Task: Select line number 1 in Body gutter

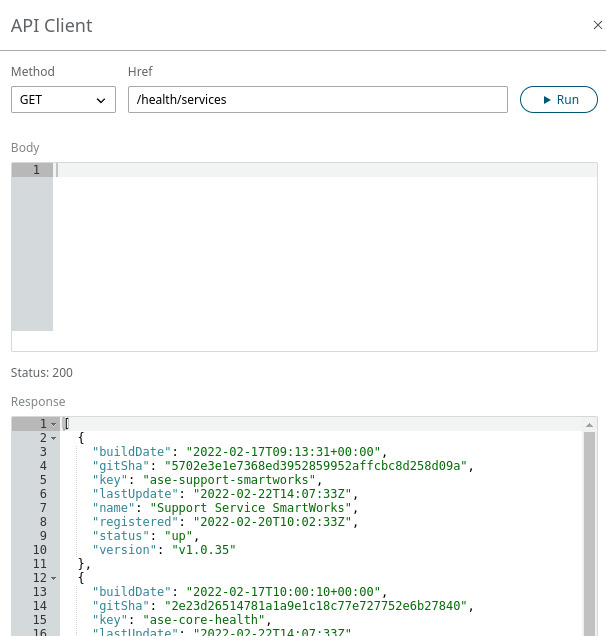Action: 36,170
